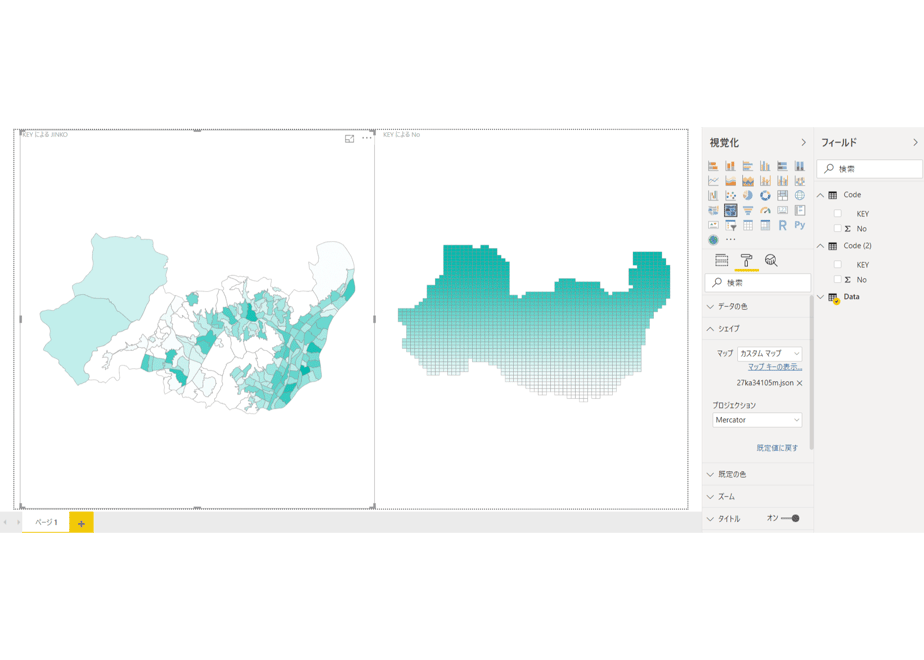Select the area chart visual
Viewport: 924px width, 660px height.
[x=730, y=180]
